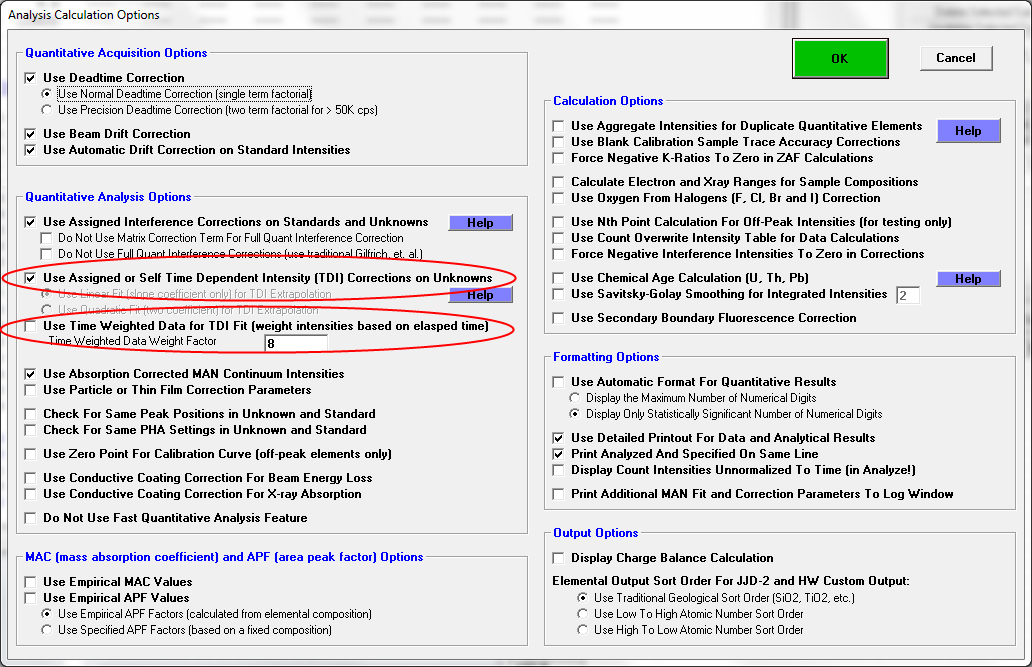Viewport: 1032px width, 667px height.
Task: Click the green OK button
Action: point(839,59)
